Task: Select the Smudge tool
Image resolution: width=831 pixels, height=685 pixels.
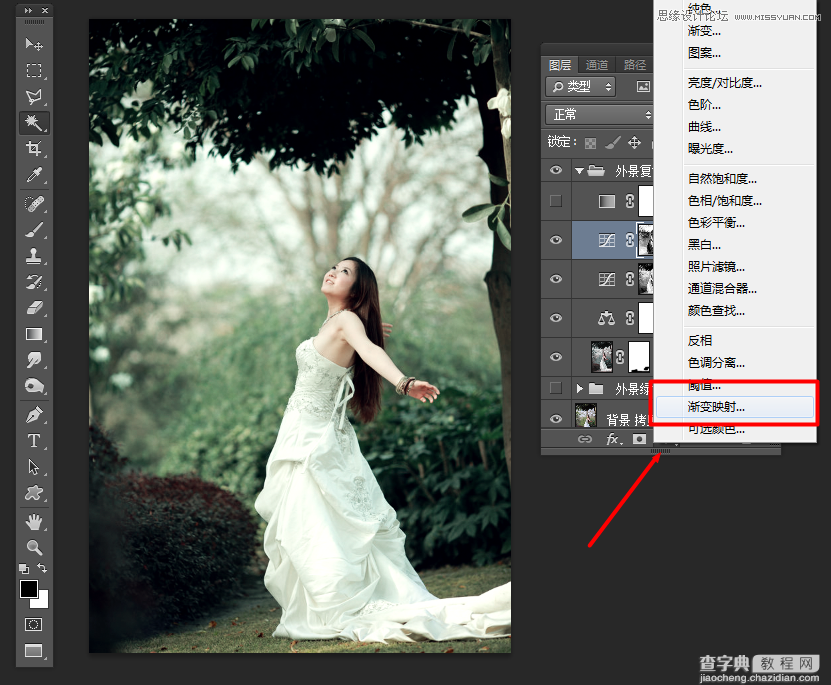Action: tap(34, 360)
